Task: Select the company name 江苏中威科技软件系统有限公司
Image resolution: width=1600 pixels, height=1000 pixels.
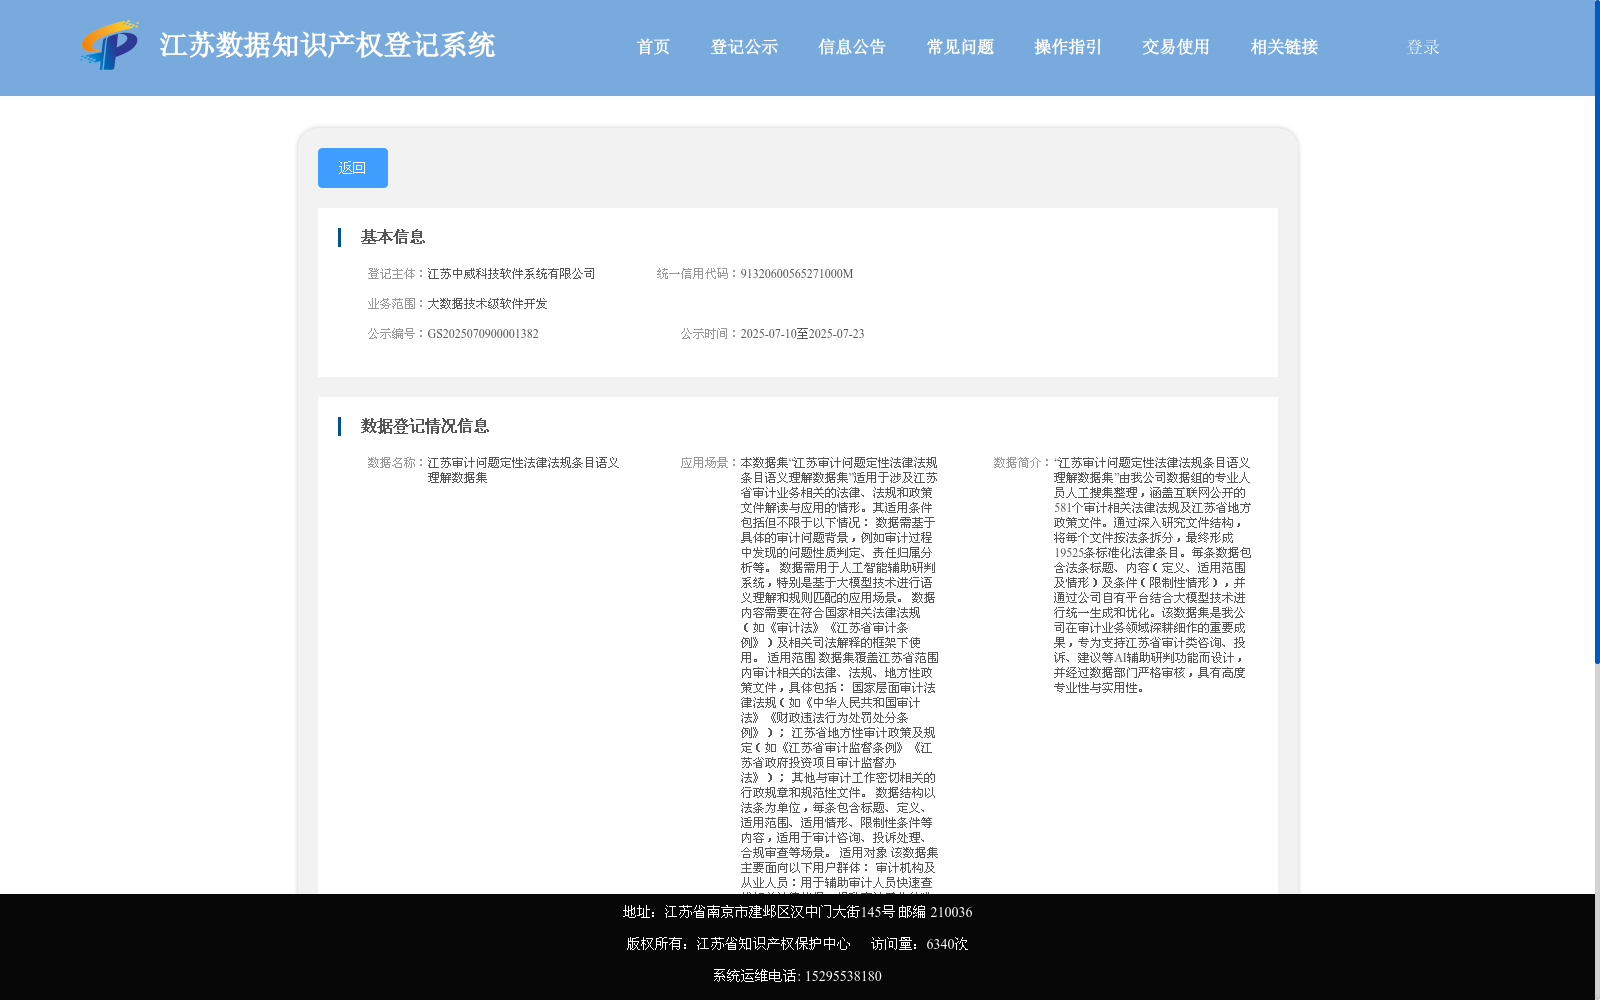Action: [x=511, y=274]
